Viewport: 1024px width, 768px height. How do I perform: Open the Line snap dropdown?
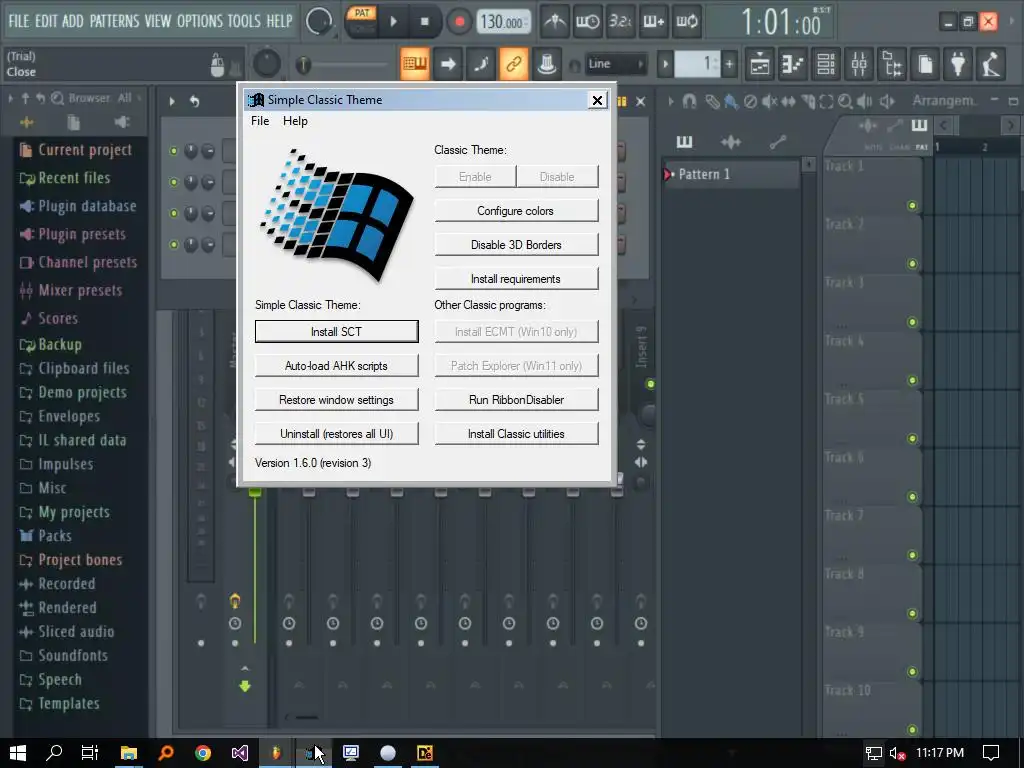coord(615,64)
